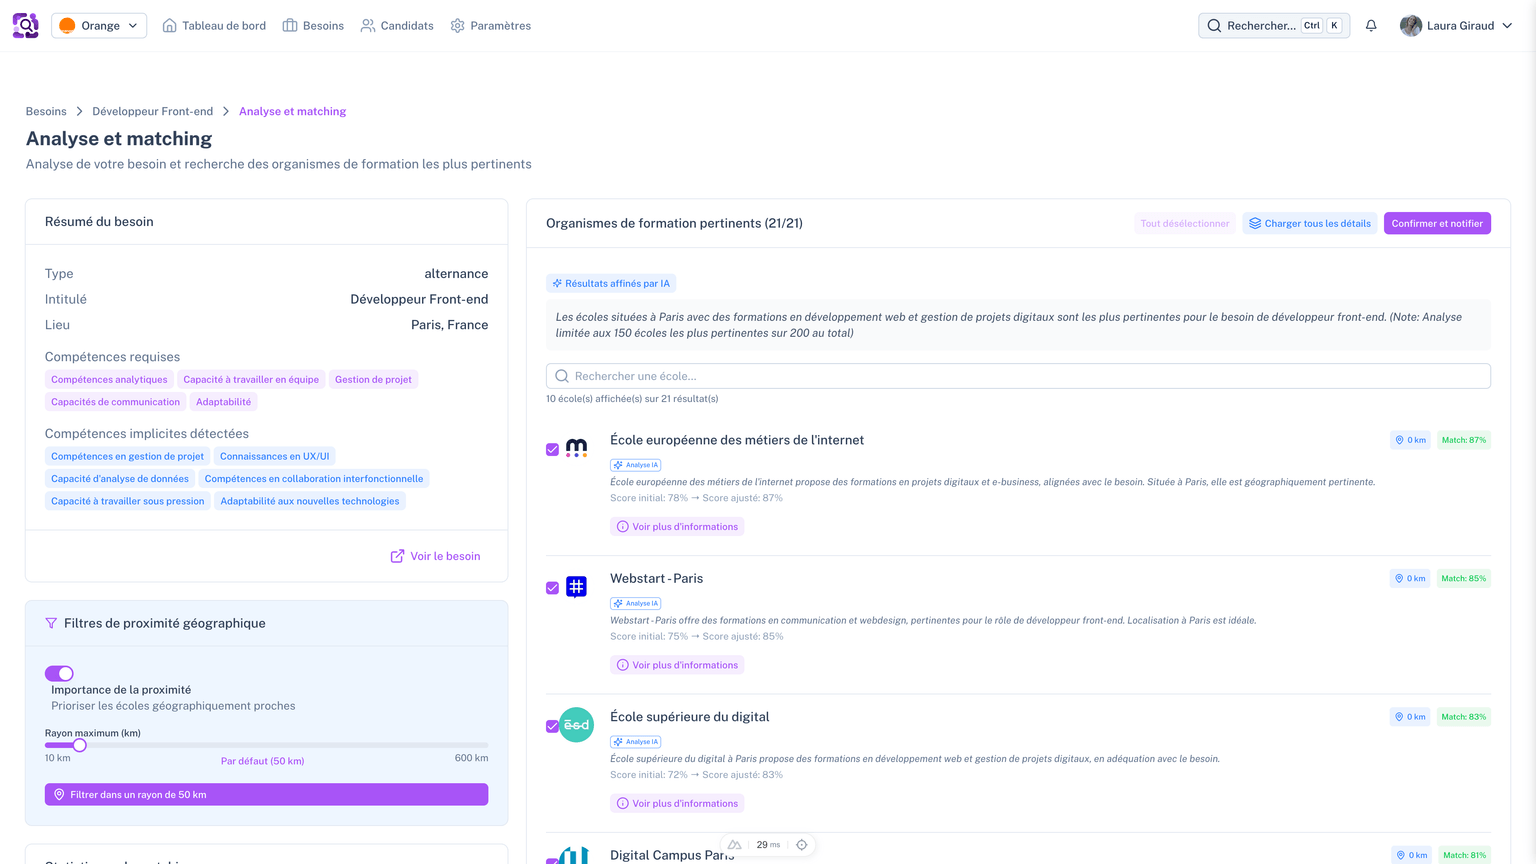Open the Orange workspace dropdown
1536x864 pixels.
98,25
